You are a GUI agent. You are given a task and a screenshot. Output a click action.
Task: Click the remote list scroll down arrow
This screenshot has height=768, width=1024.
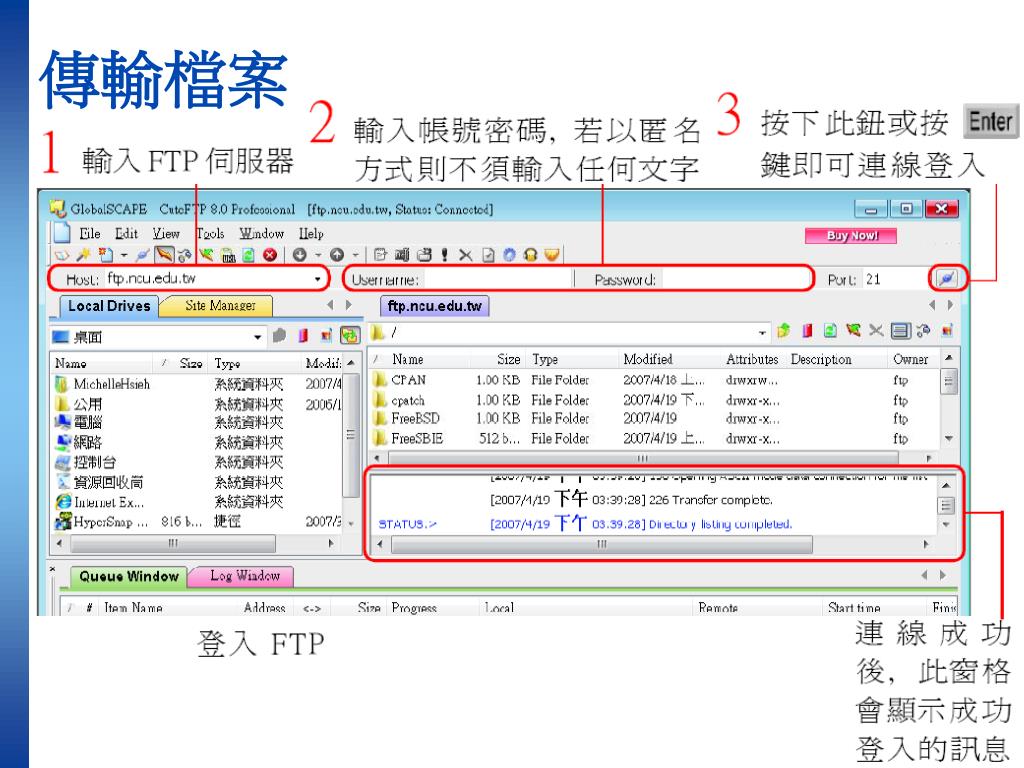[x=948, y=439]
